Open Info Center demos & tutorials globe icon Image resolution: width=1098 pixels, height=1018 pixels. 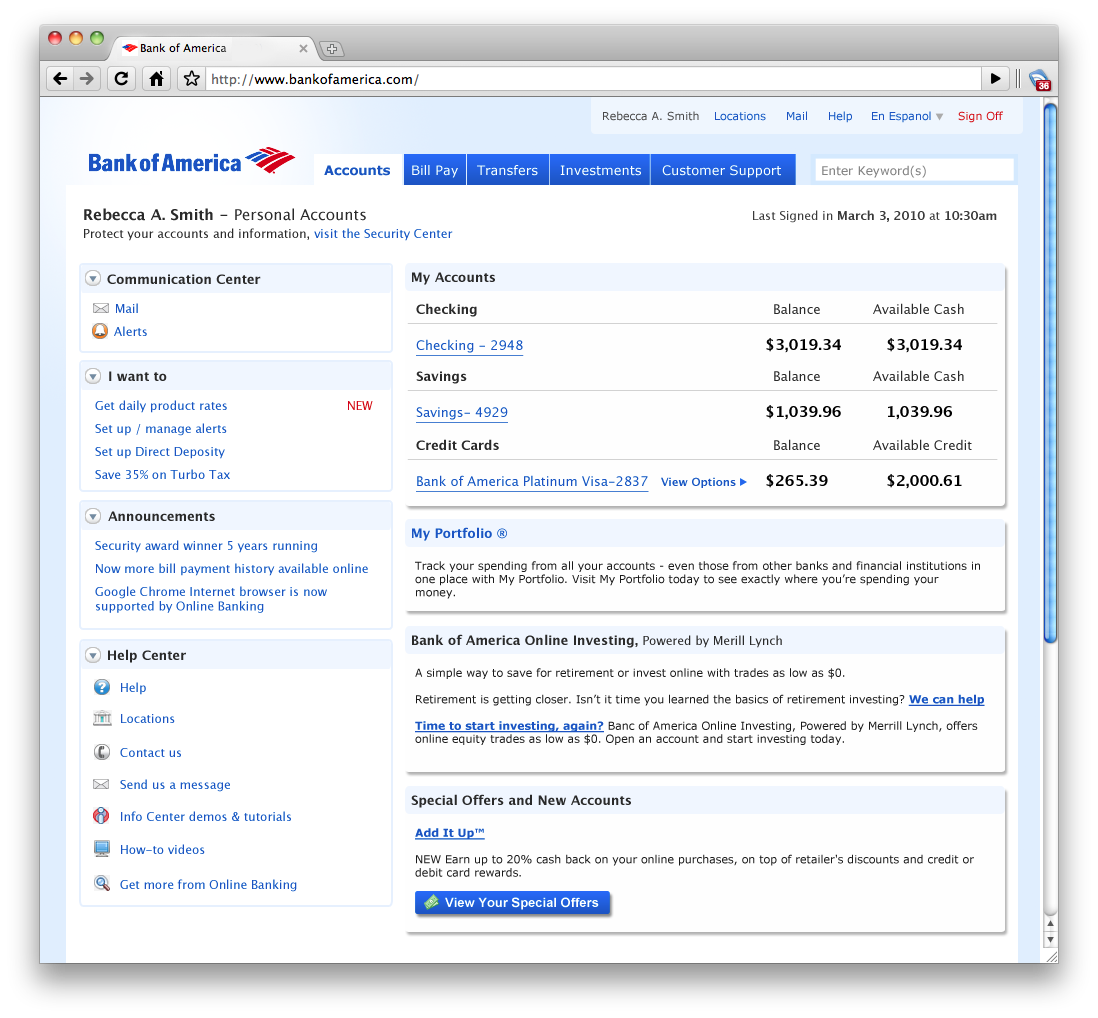(x=102, y=816)
